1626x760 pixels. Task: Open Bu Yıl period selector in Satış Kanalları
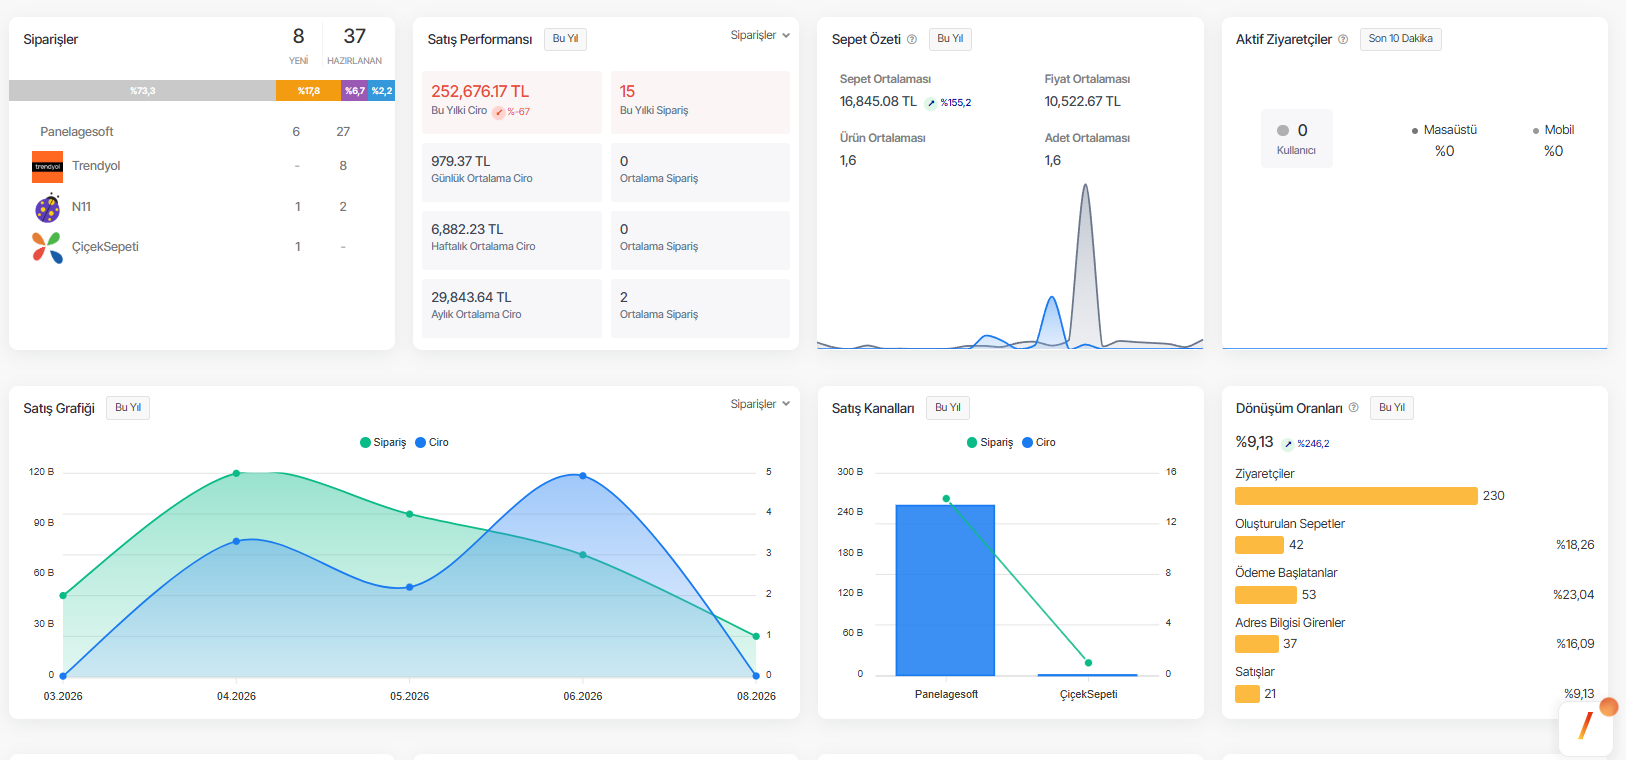948,408
